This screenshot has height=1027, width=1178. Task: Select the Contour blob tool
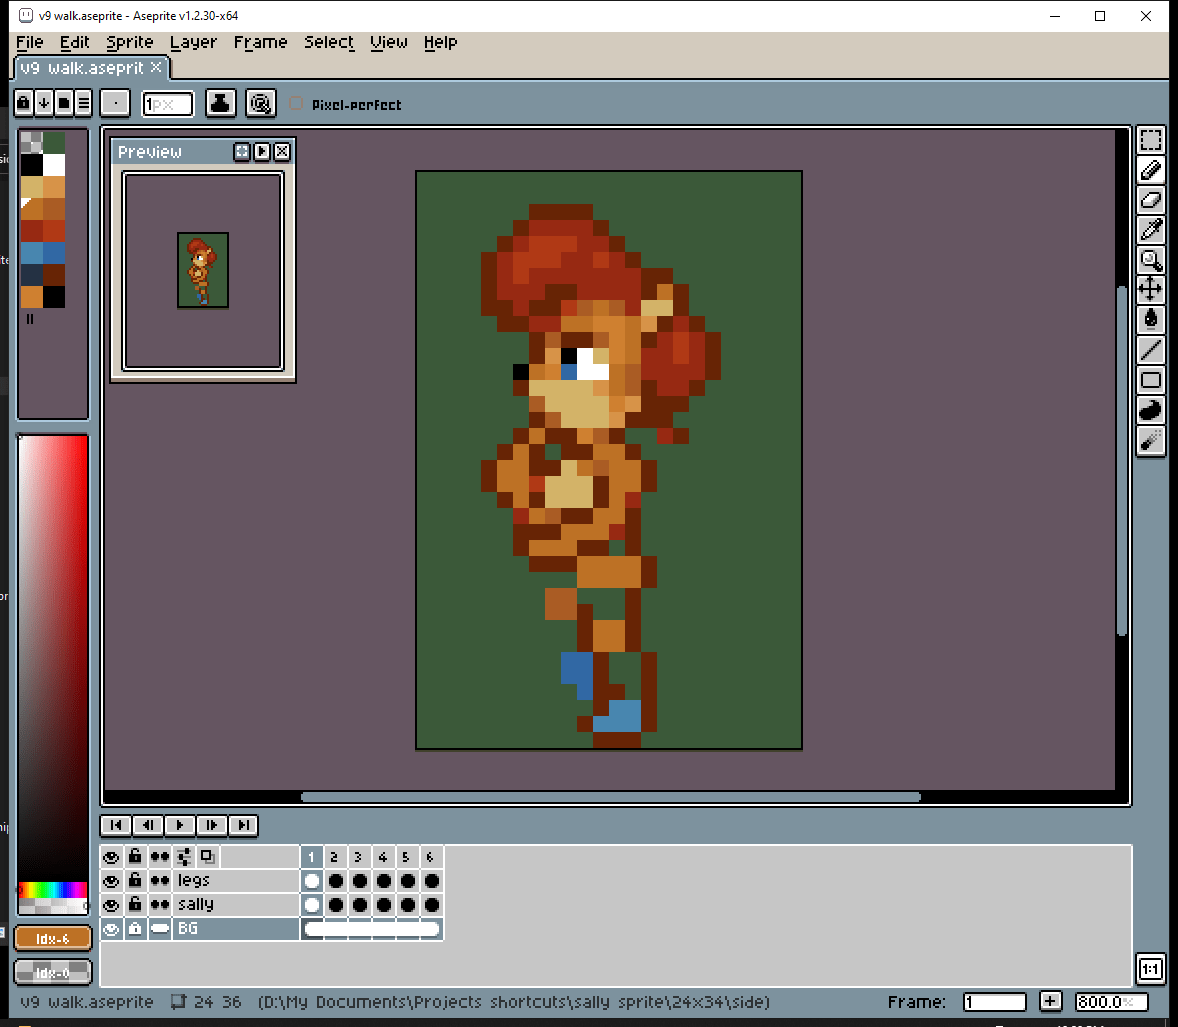pos(1151,410)
